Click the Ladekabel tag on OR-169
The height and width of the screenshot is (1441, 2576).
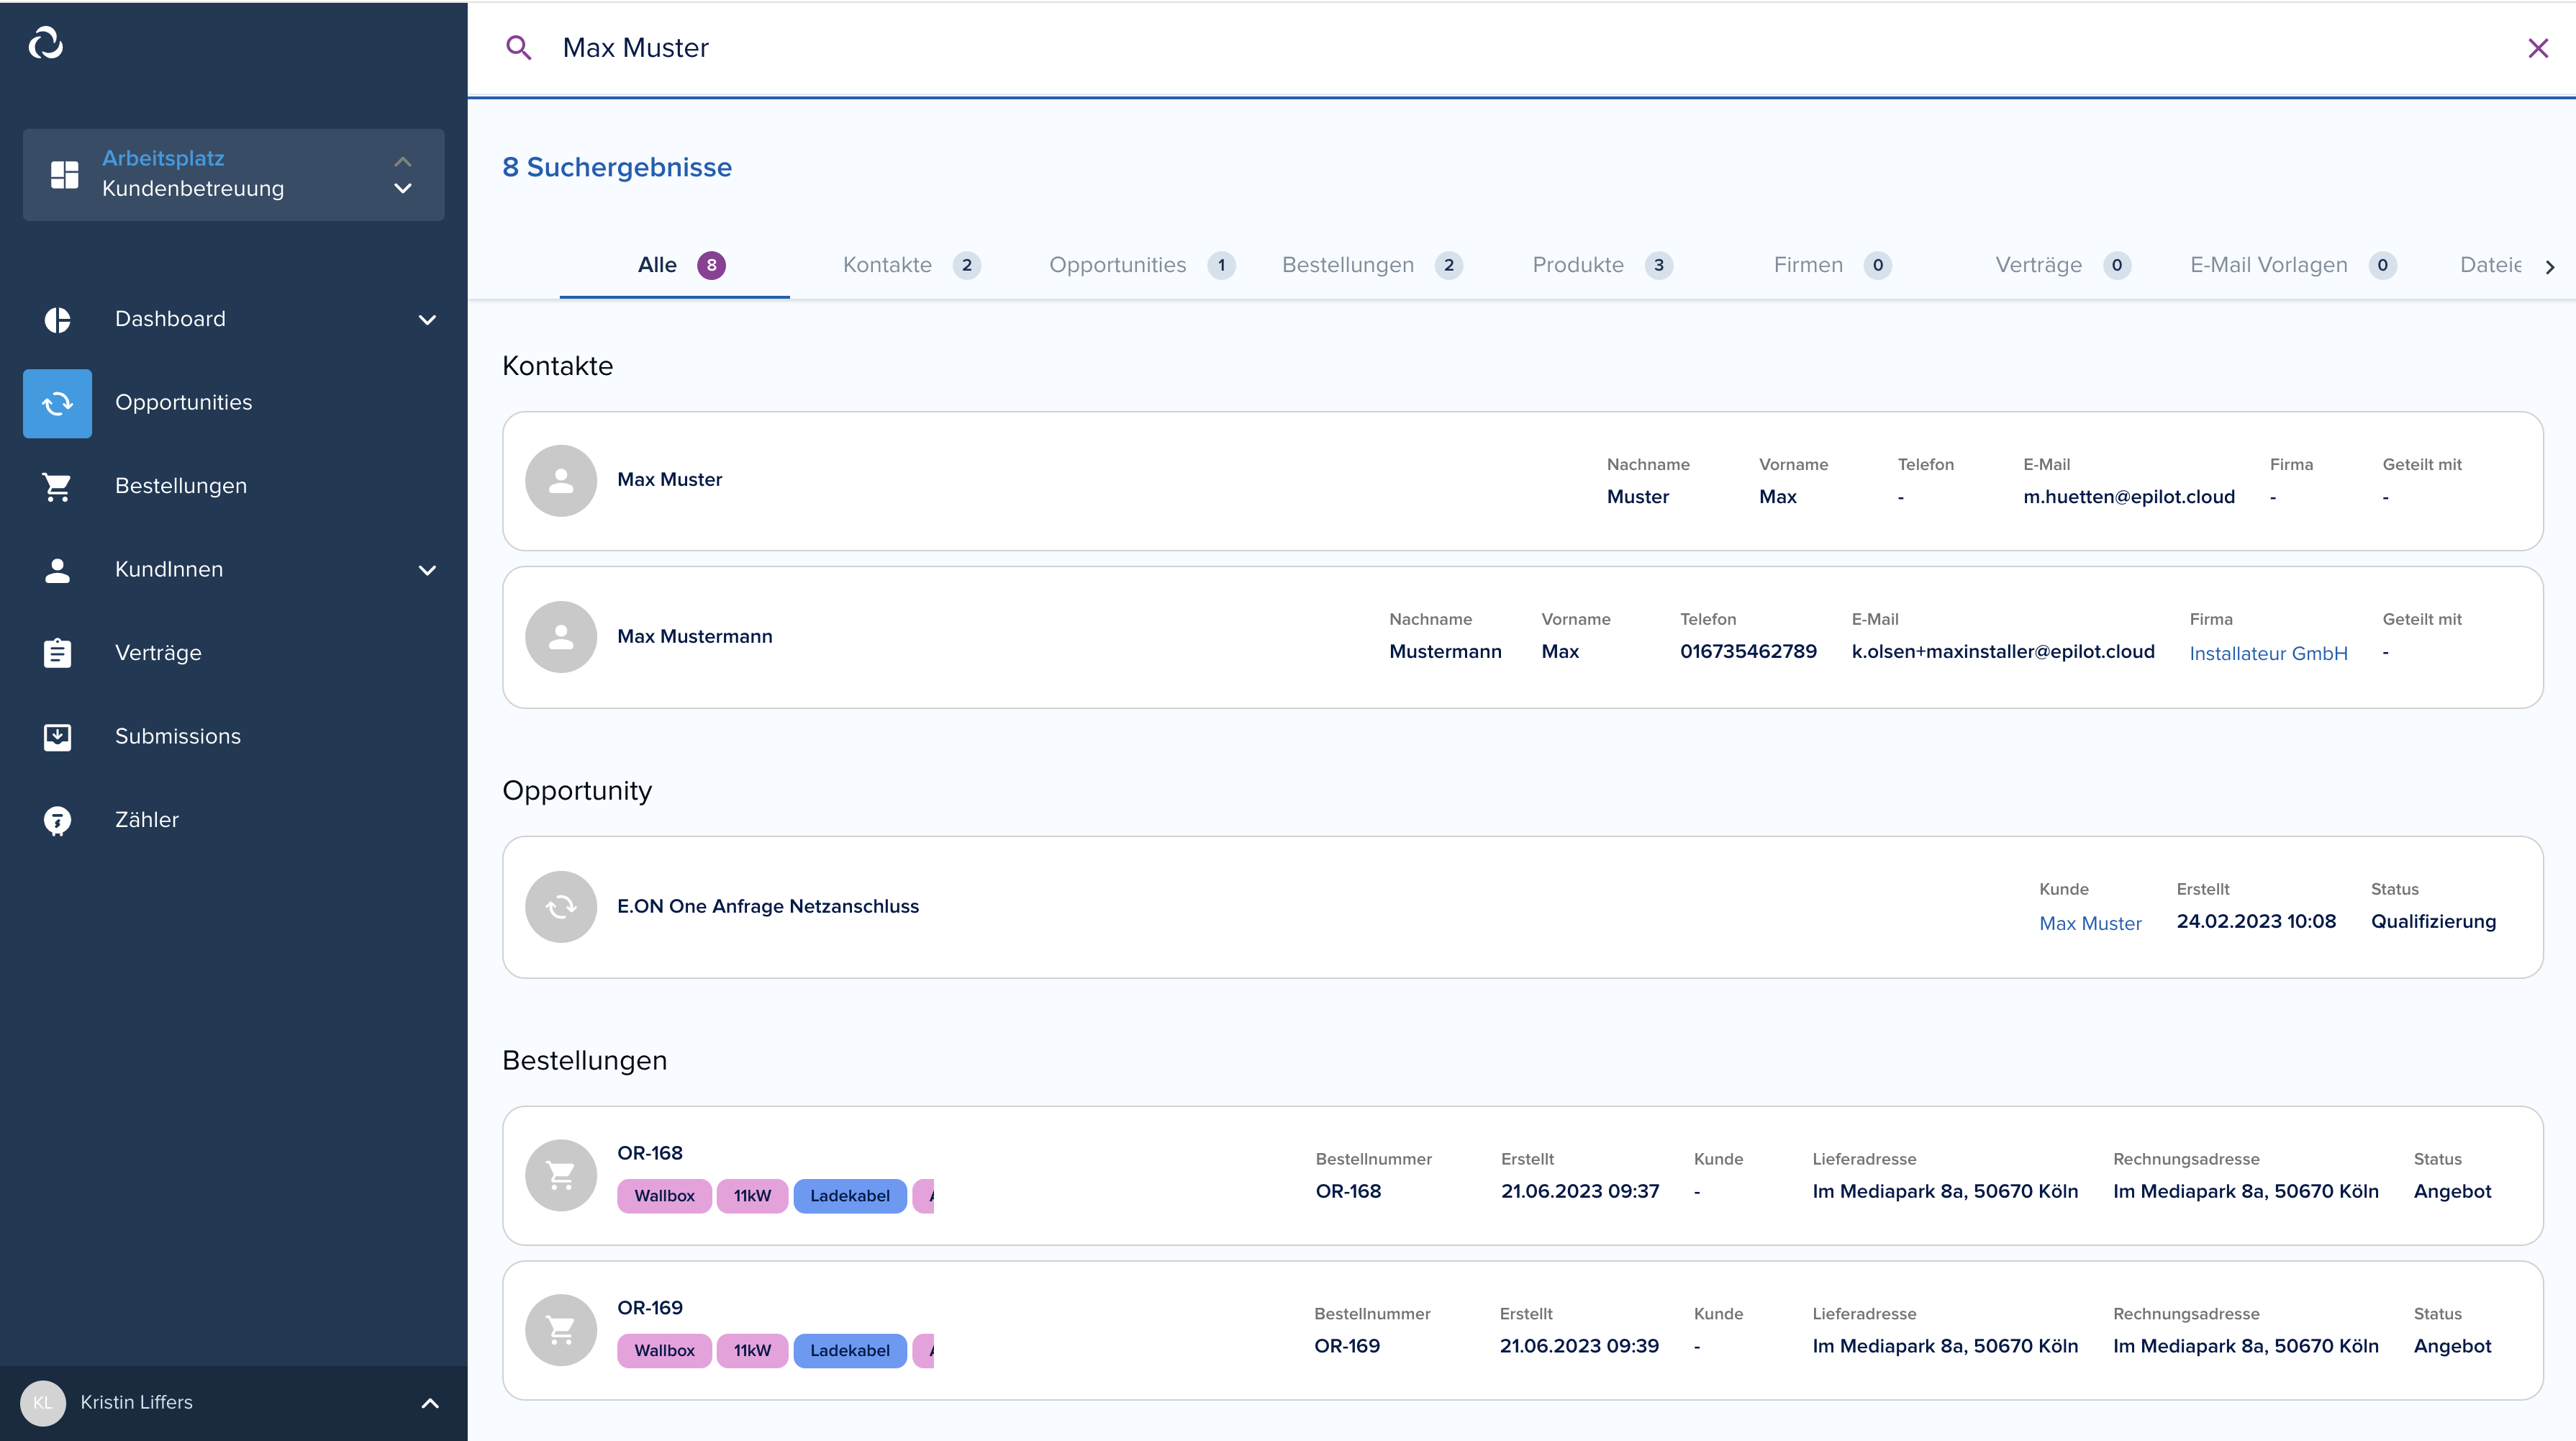pos(849,1351)
